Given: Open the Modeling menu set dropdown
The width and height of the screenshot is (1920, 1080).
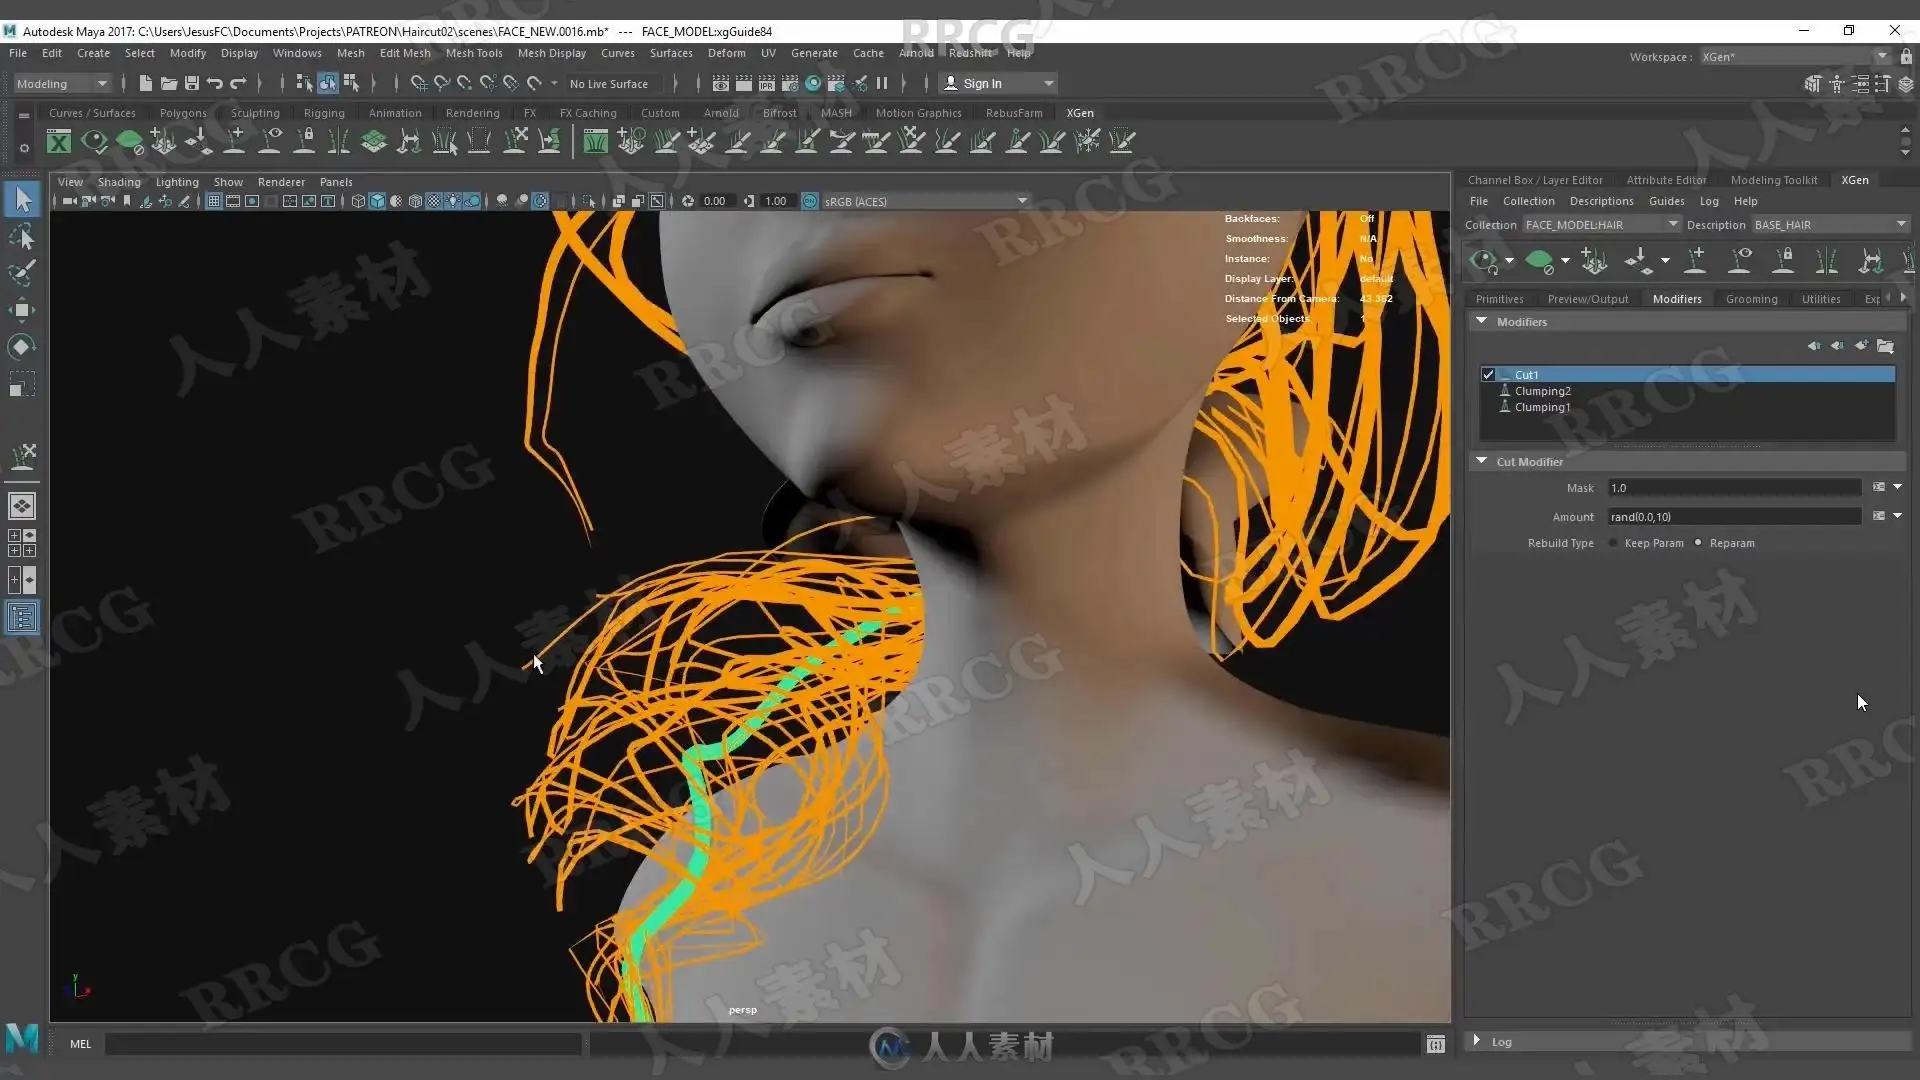Looking at the screenshot, I should 61,84.
